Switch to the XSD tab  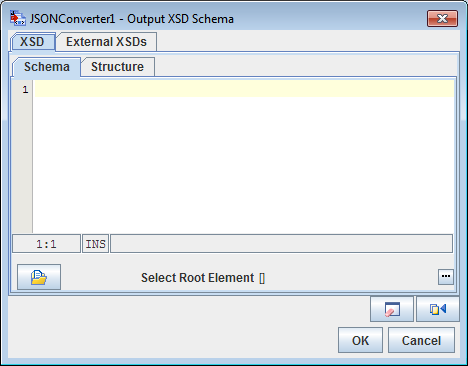click(32, 42)
